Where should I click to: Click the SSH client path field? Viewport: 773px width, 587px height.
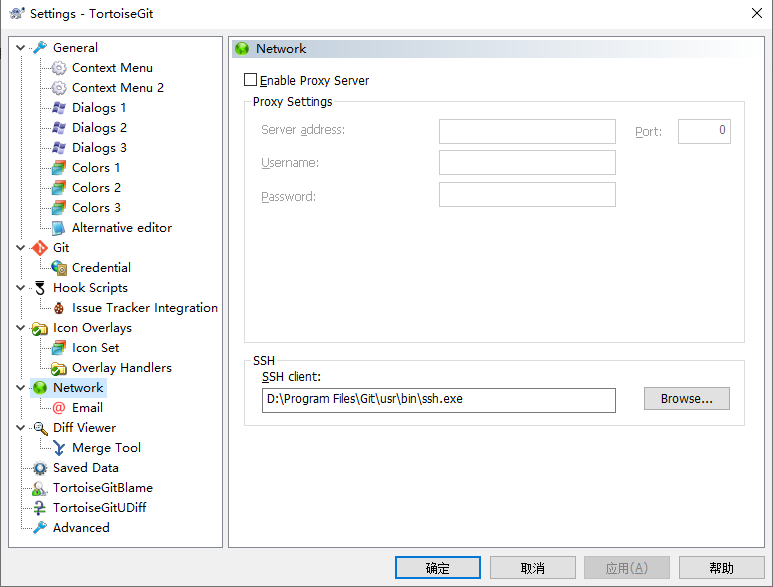coord(439,400)
